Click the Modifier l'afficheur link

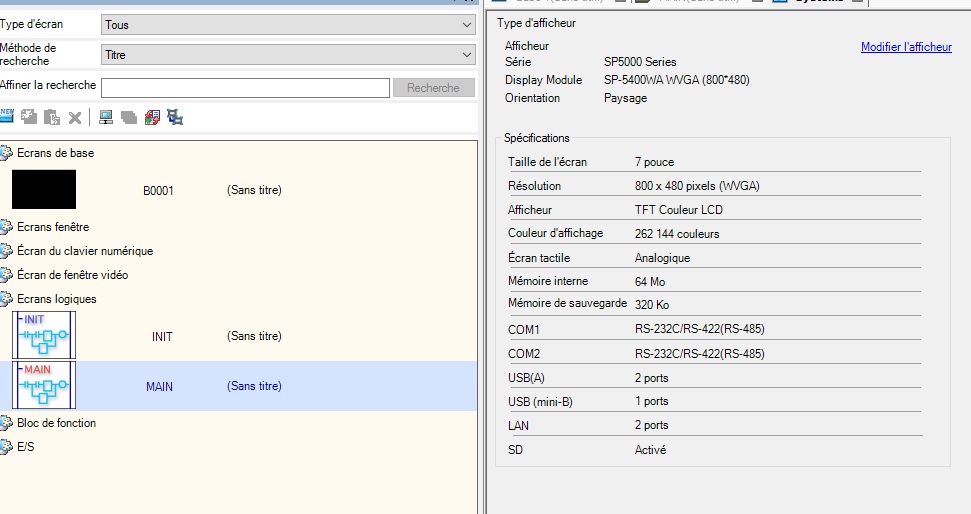point(906,47)
